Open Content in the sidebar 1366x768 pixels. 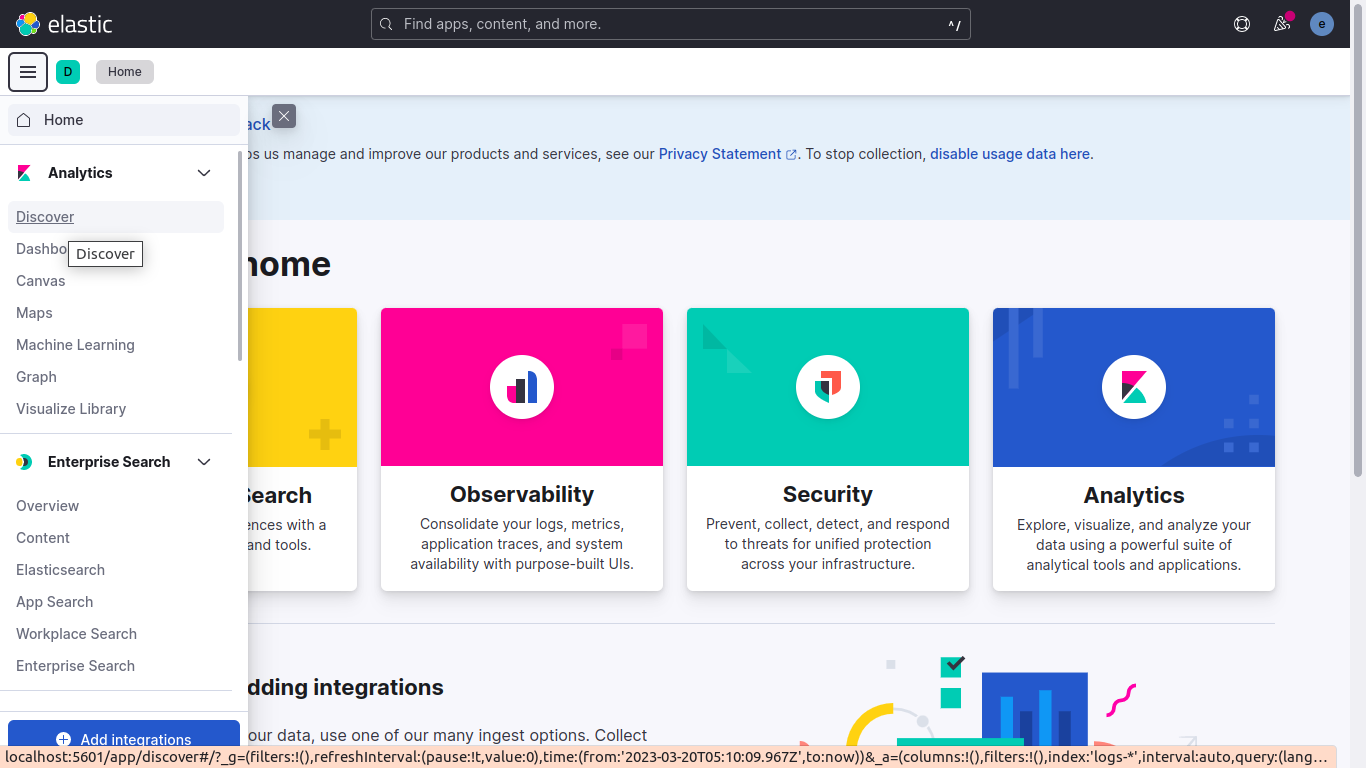point(43,538)
